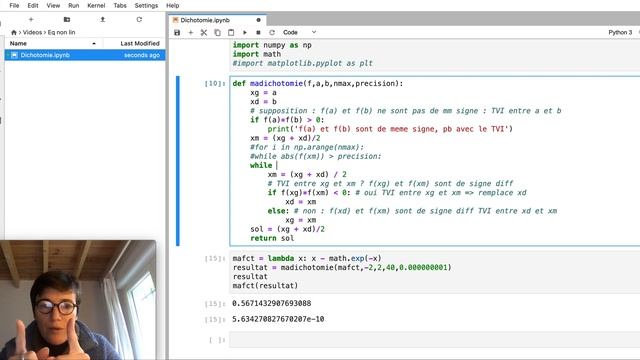Copy the selected cell
This screenshot has width=640, height=360.
click(x=218, y=32)
